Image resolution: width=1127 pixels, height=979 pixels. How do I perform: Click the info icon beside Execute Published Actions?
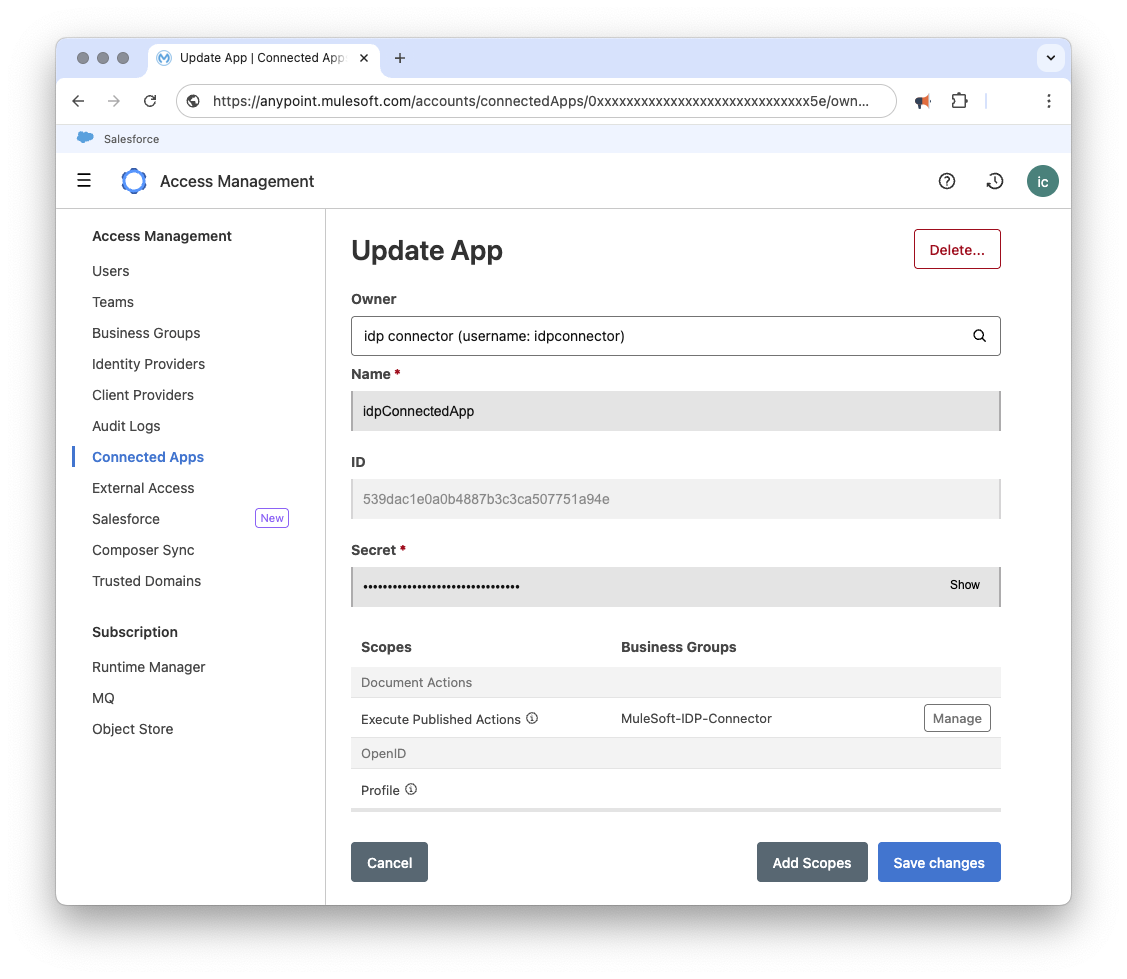tap(533, 718)
